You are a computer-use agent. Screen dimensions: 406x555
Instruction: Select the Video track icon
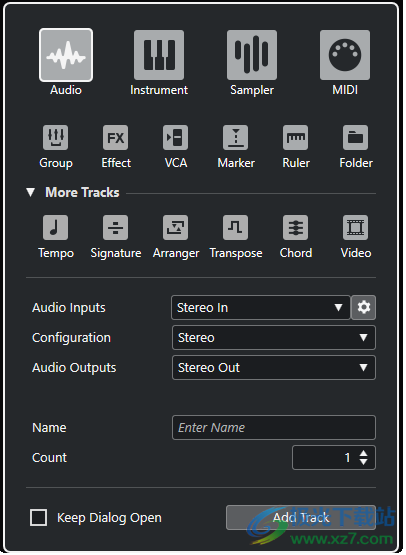(355, 227)
